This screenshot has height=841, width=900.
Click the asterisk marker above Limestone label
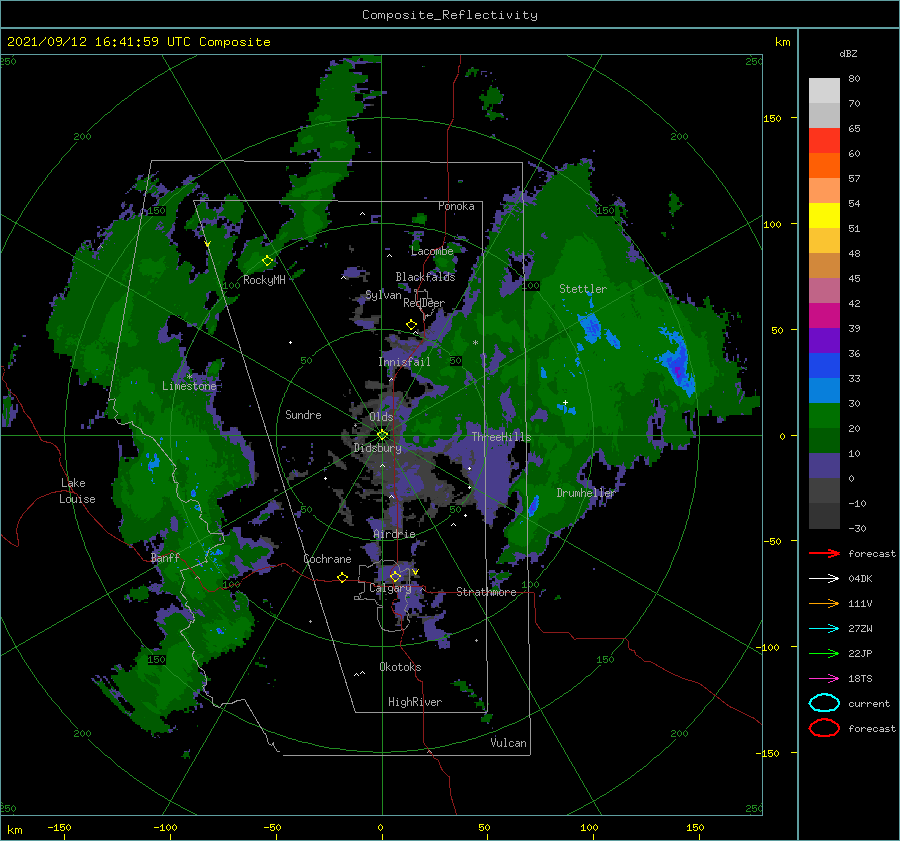(x=189, y=377)
